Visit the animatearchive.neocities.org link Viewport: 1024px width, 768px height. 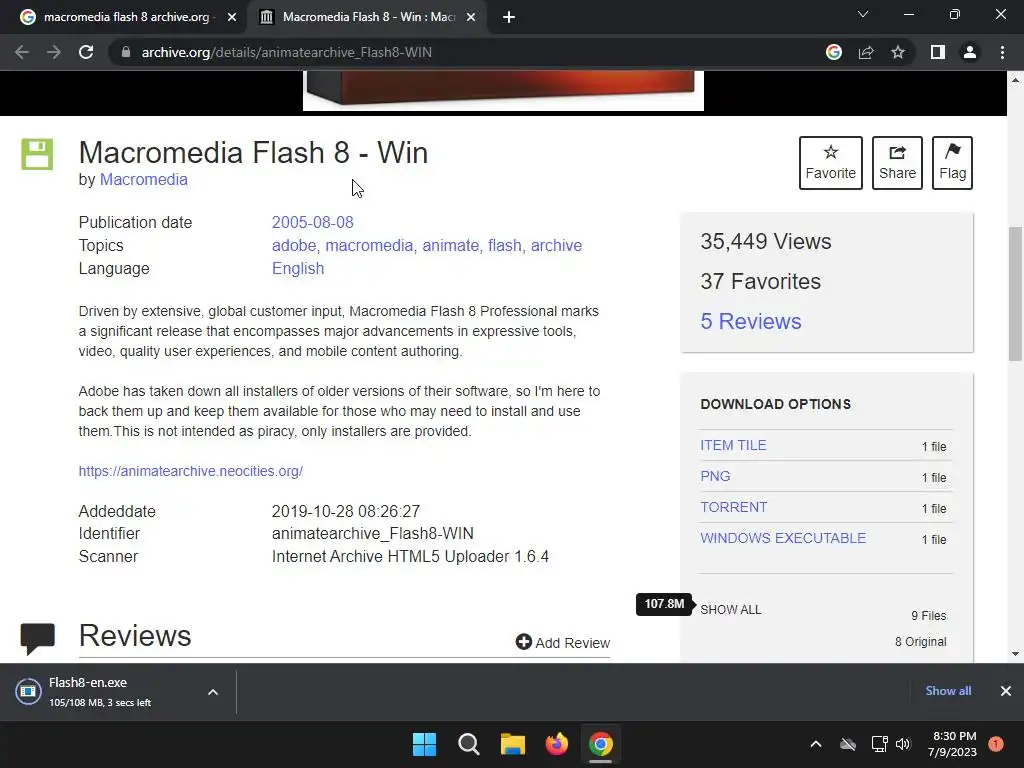click(191, 471)
